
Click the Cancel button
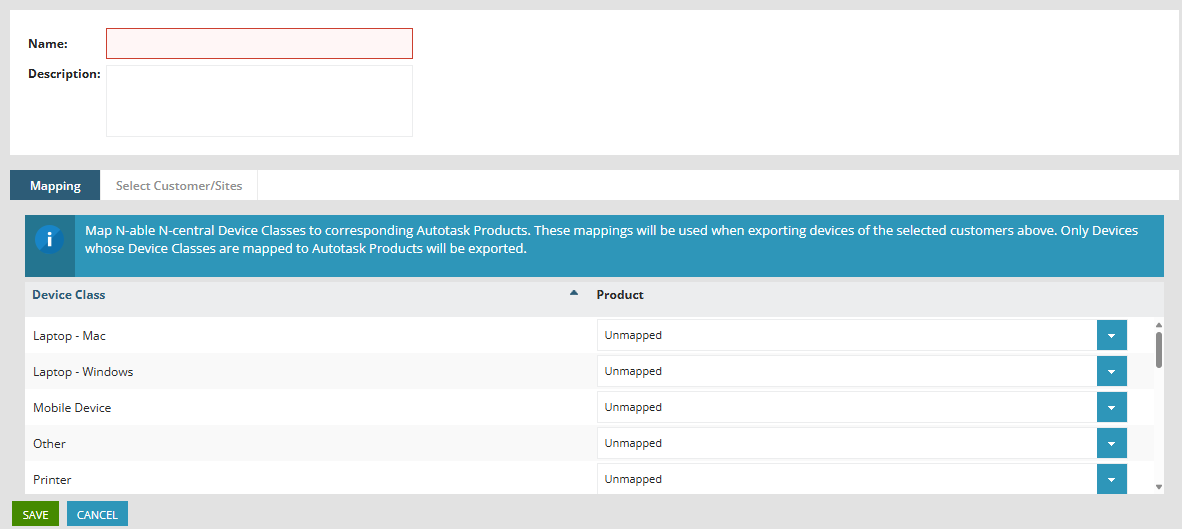pos(97,515)
